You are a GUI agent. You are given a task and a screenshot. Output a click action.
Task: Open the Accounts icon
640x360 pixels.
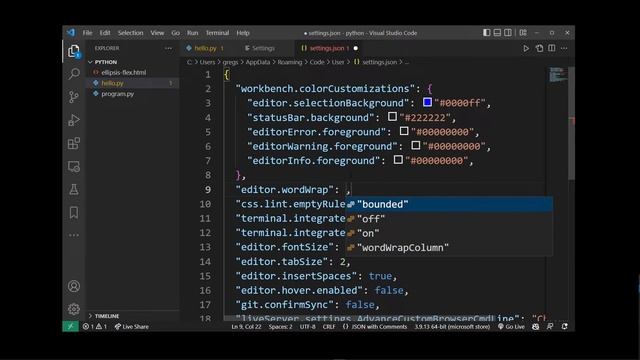coord(74,286)
